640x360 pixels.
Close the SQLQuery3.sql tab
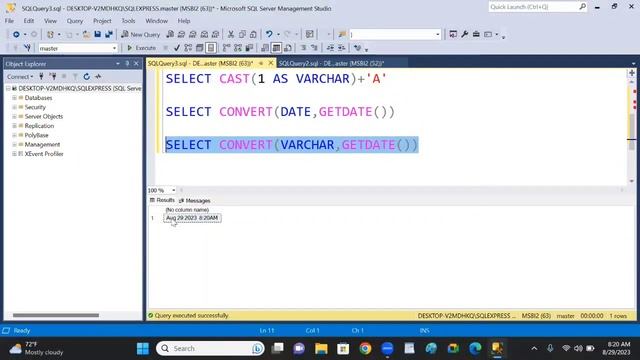click(271, 63)
